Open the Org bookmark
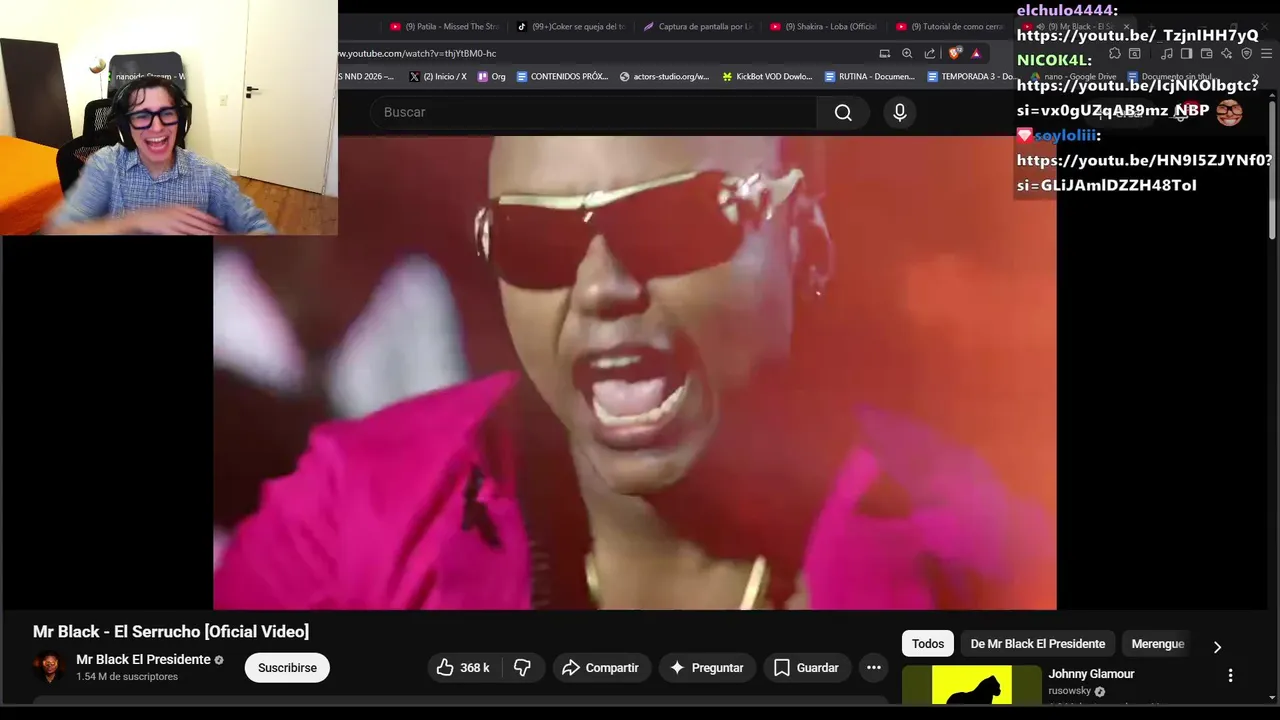 492,76
